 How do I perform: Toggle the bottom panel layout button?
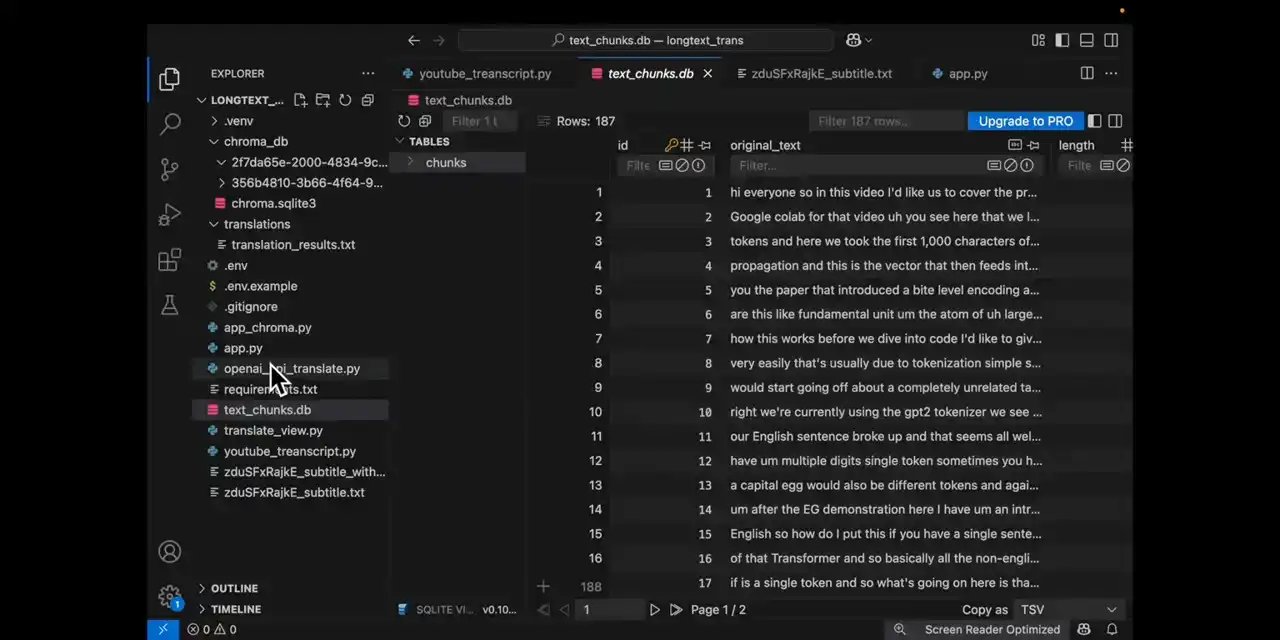point(1087,40)
